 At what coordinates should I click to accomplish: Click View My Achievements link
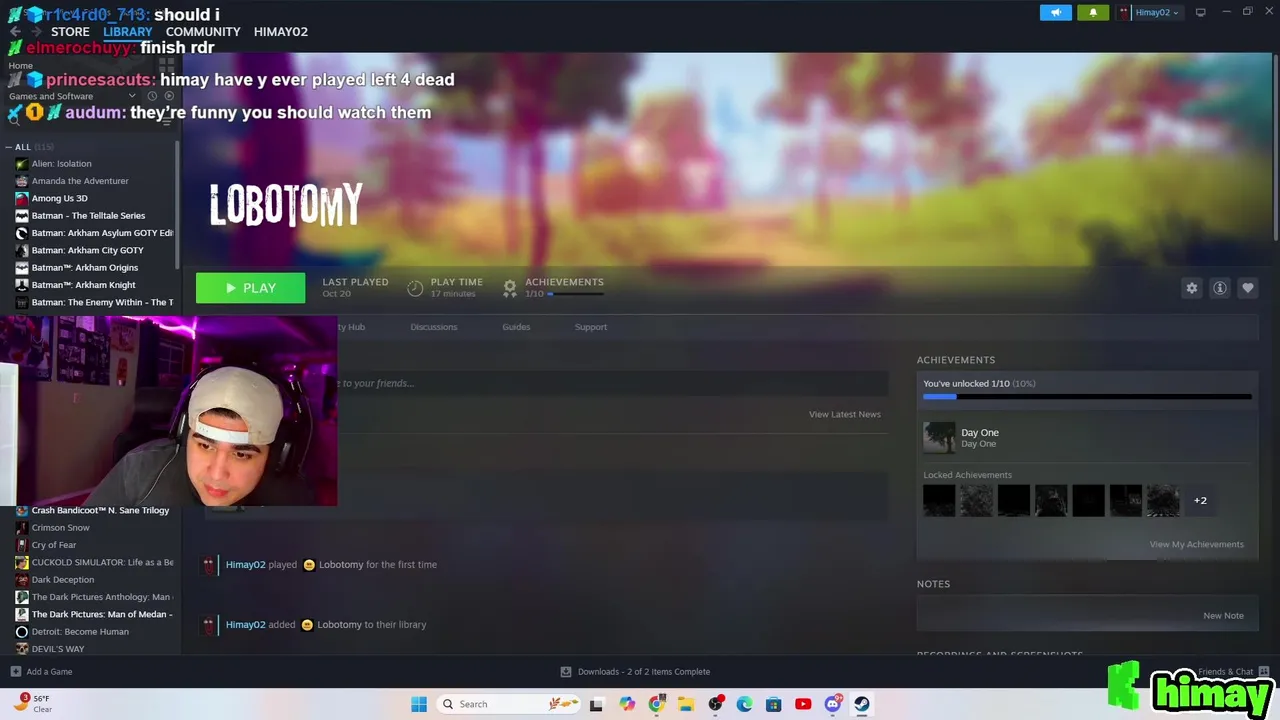(1196, 544)
